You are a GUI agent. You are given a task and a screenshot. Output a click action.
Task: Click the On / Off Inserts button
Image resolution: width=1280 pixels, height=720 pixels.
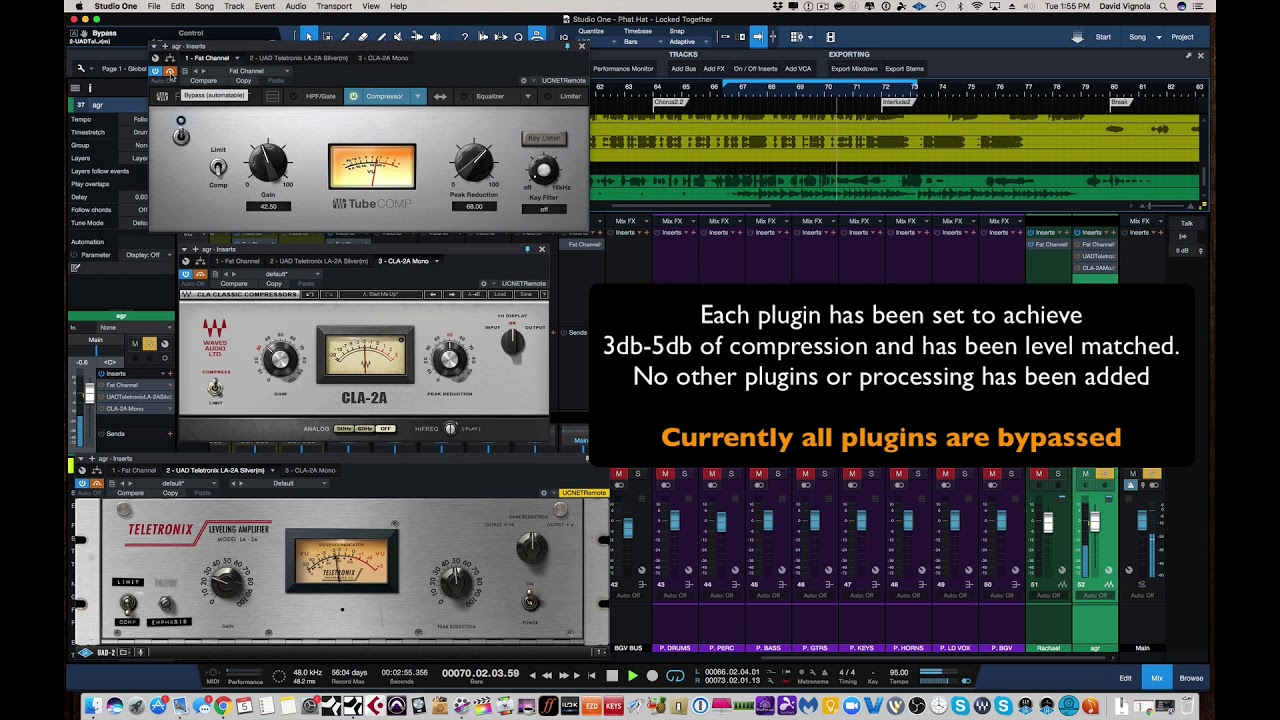pos(755,69)
